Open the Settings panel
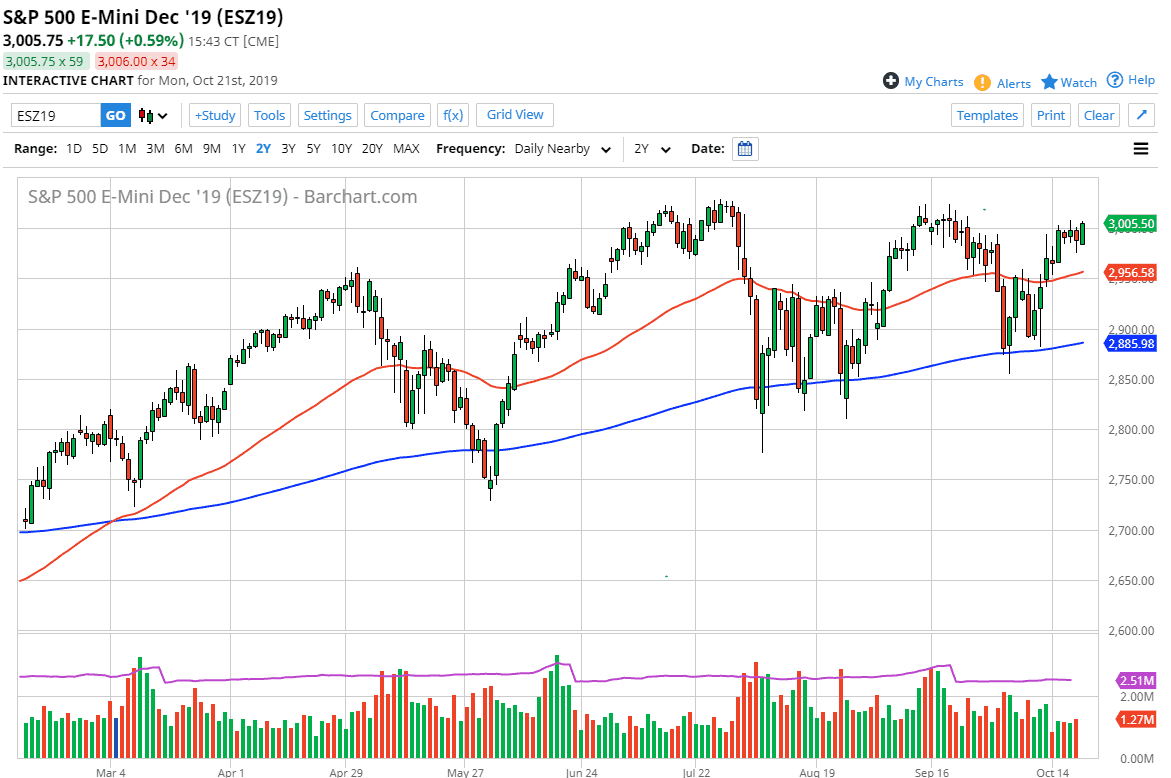This screenshot has height=778, width=1171. coord(327,115)
